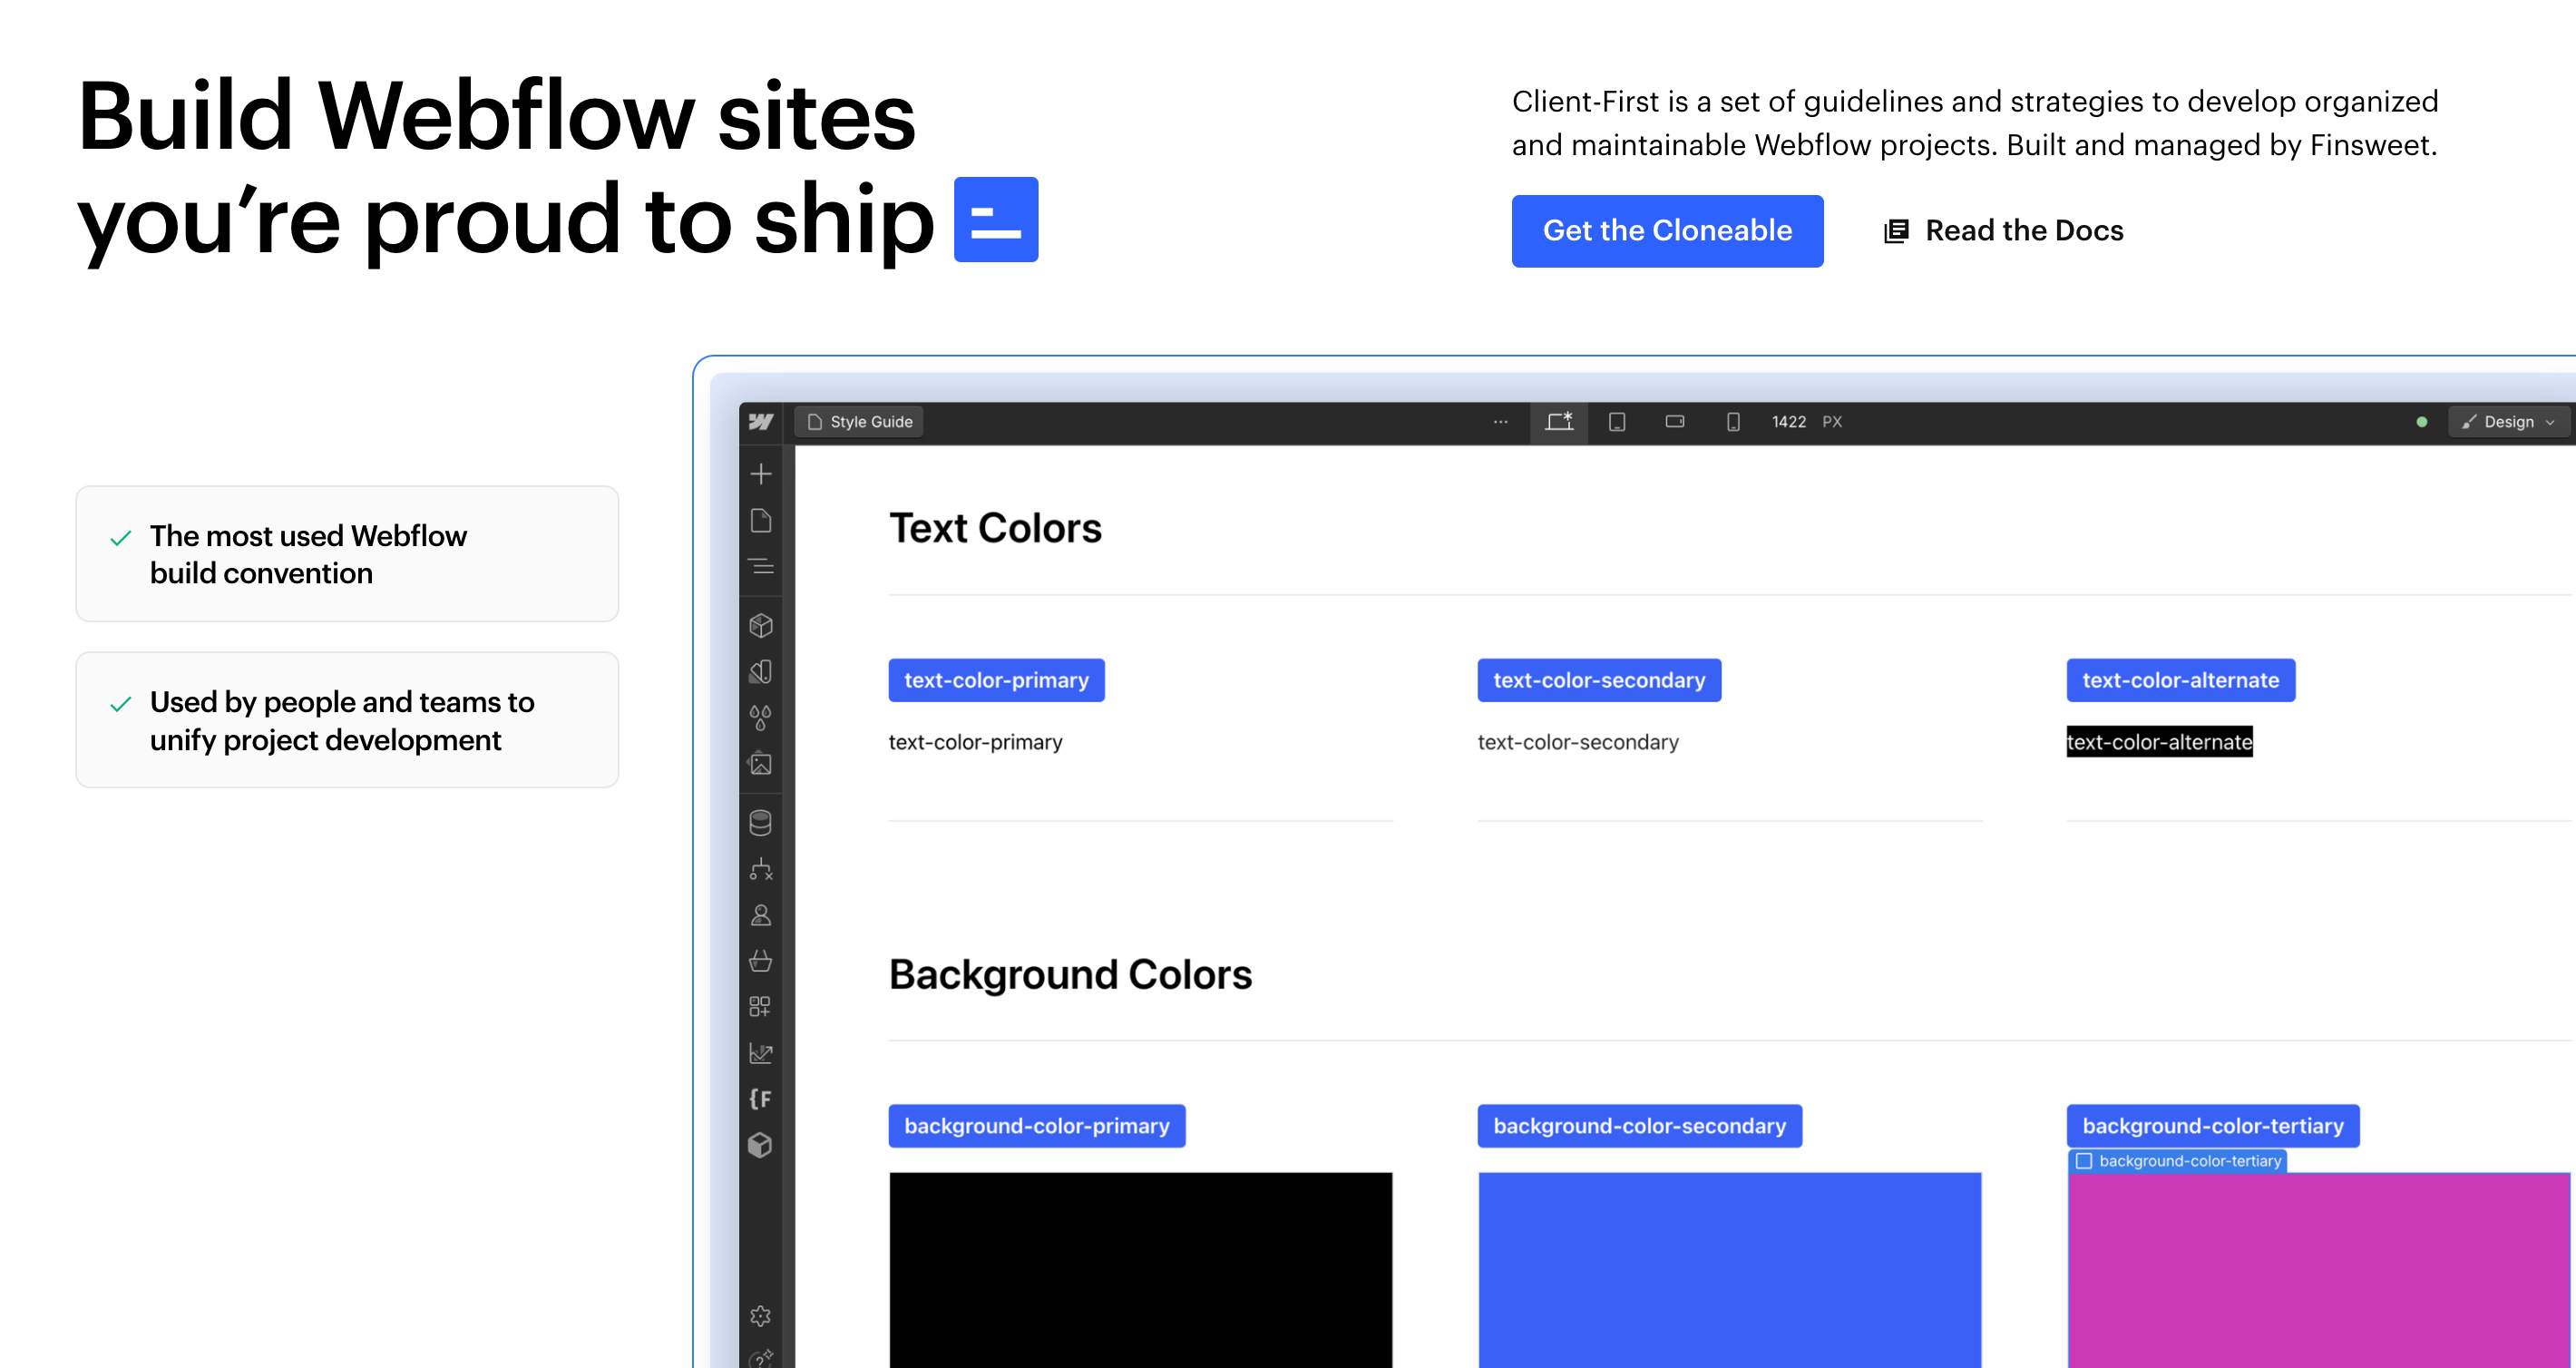Switch to mobile portrait breakpoint
The height and width of the screenshot is (1368, 2576).
click(1733, 422)
